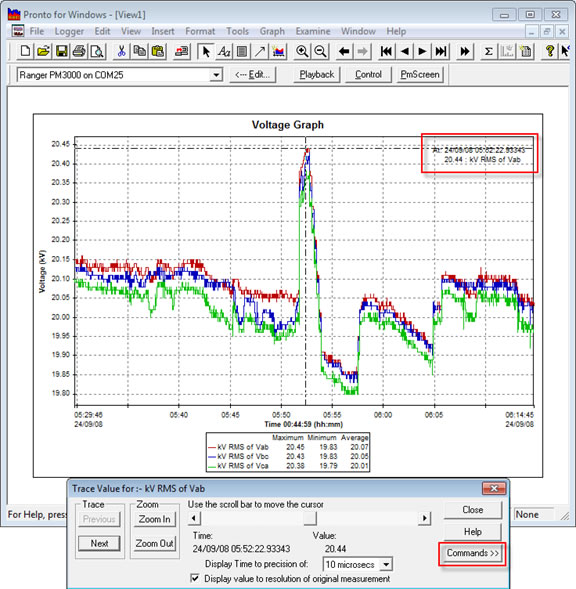The width and height of the screenshot is (576, 589).
Task: Select the arrow pointer tool
Action: (206, 51)
